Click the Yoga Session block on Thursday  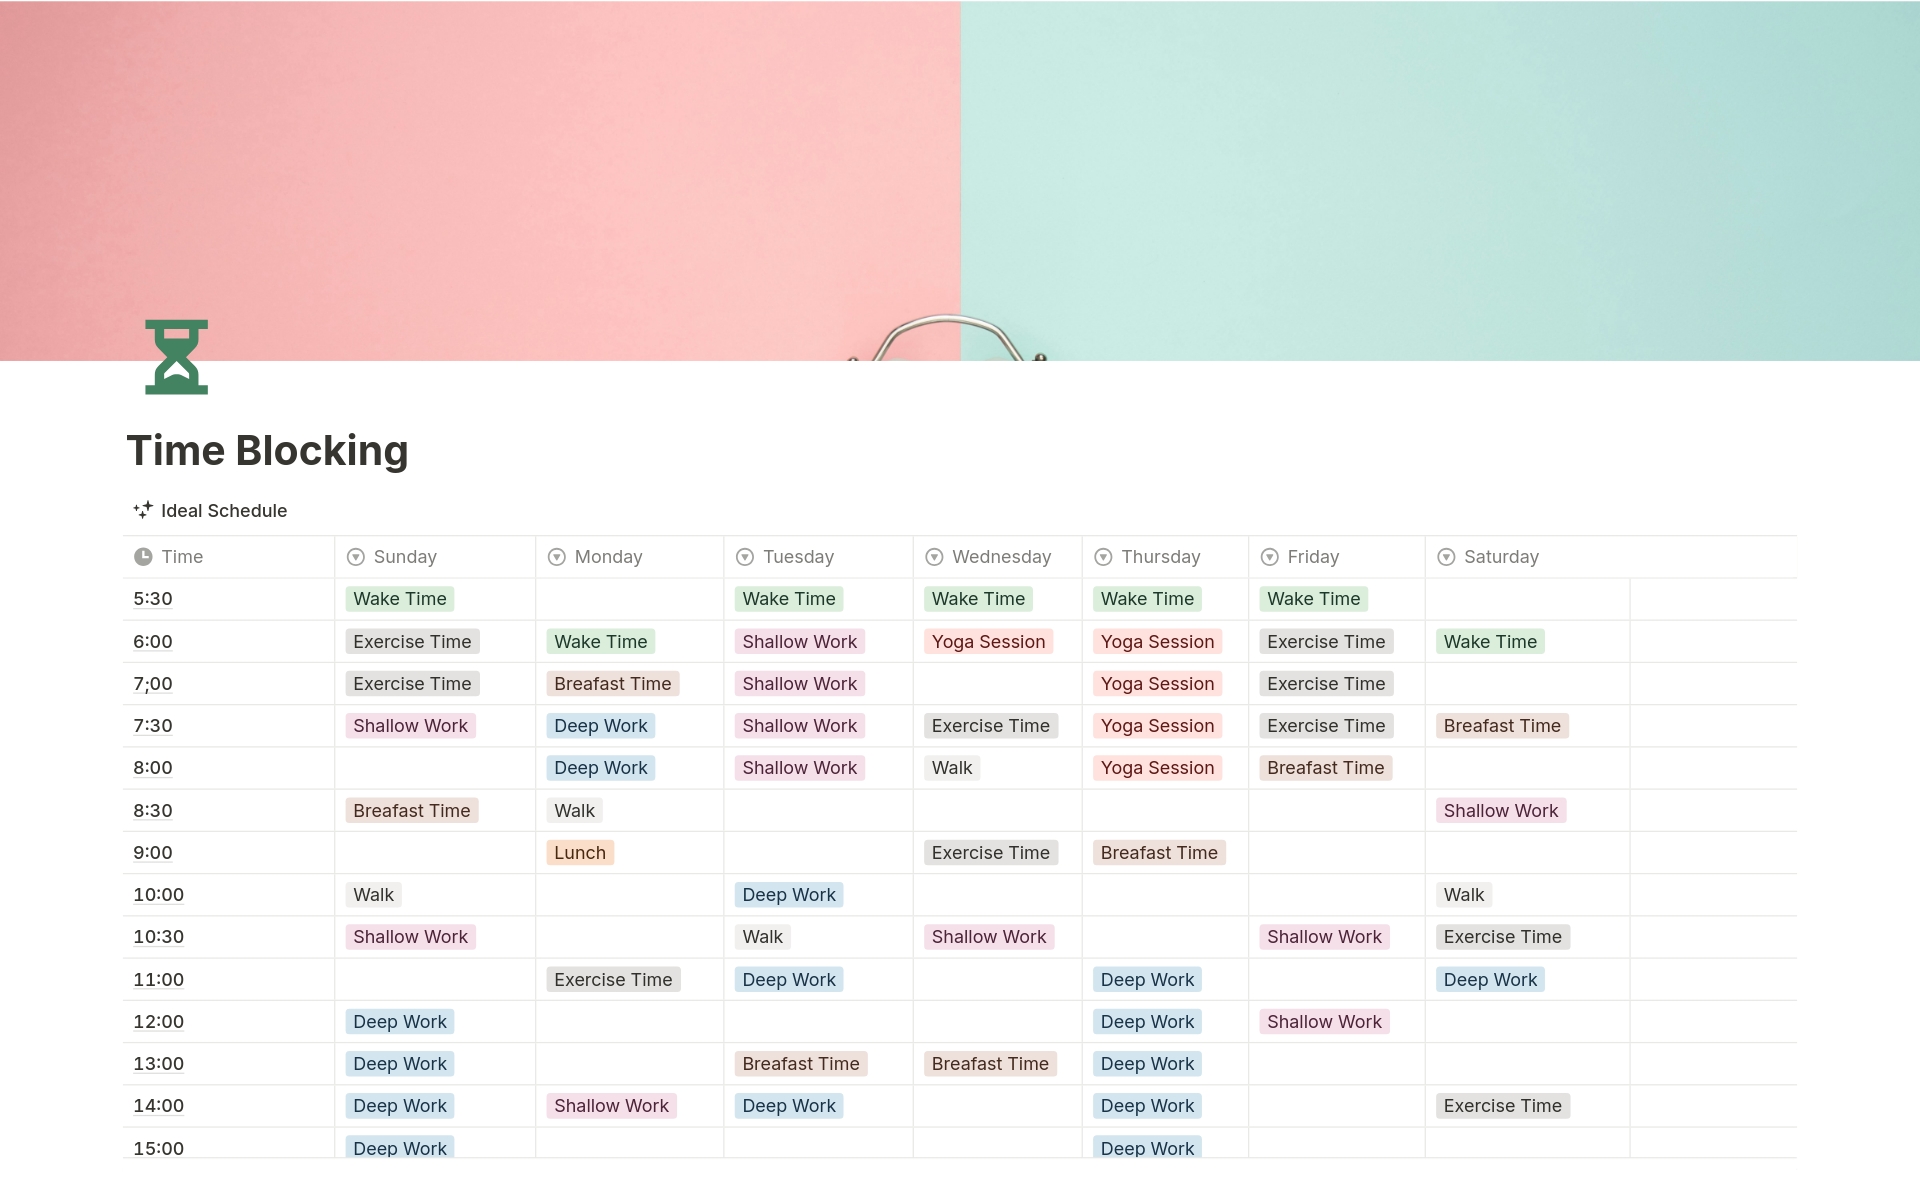pyautogui.click(x=1158, y=640)
